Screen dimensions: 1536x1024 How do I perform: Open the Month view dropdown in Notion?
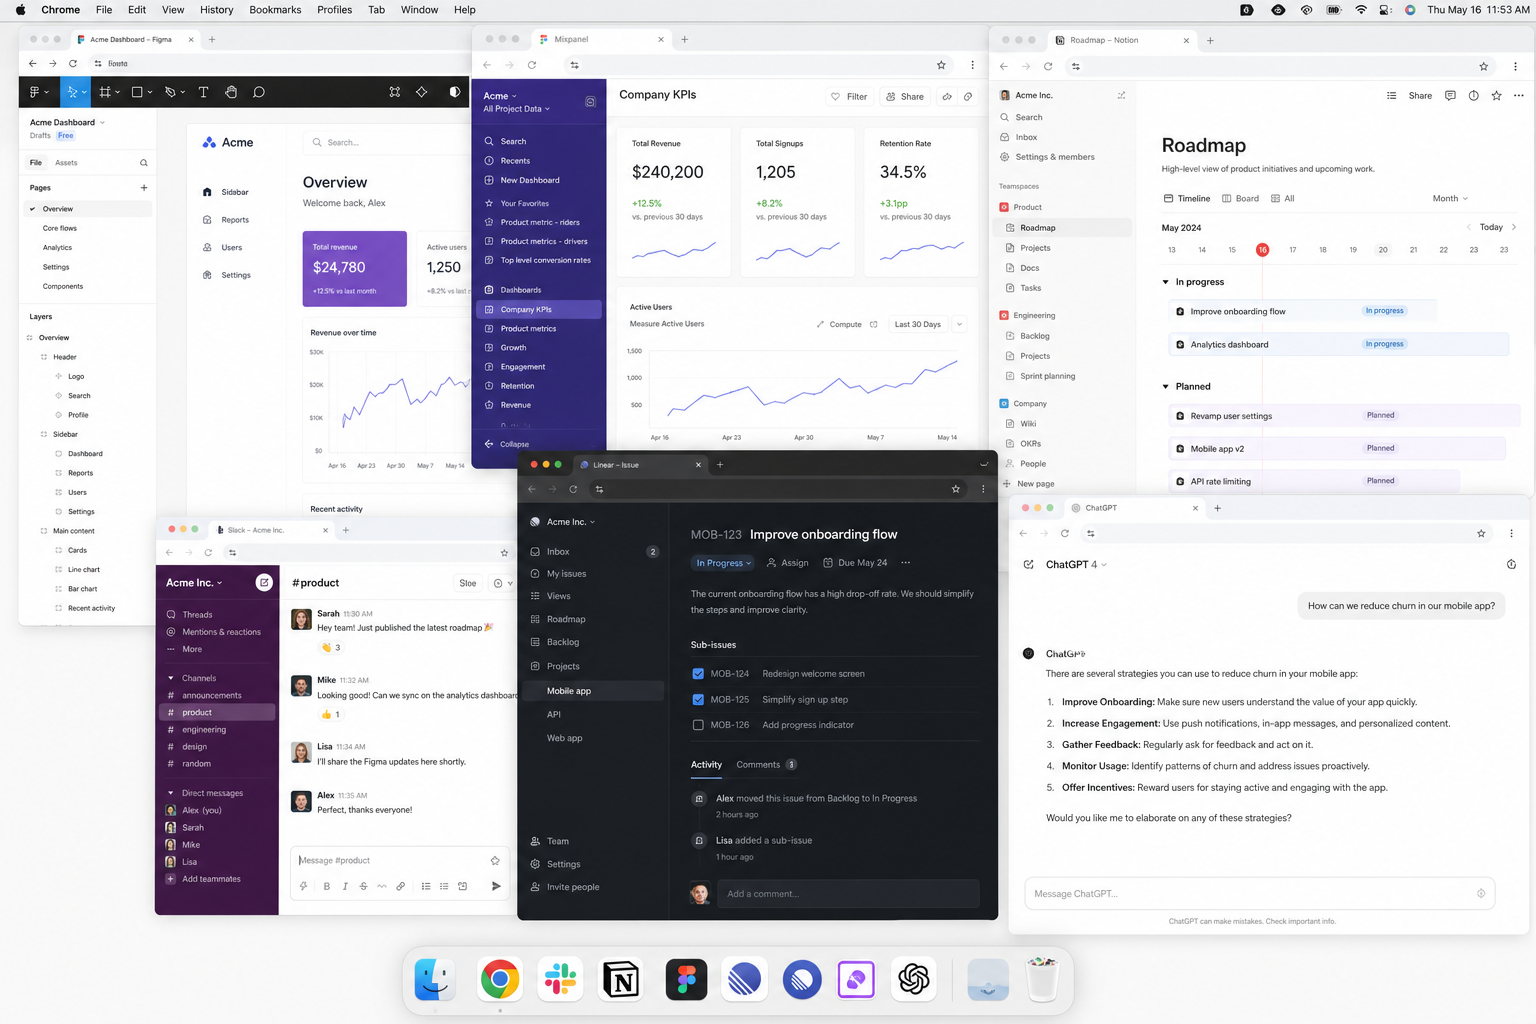pyautogui.click(x=1450, y=198)
